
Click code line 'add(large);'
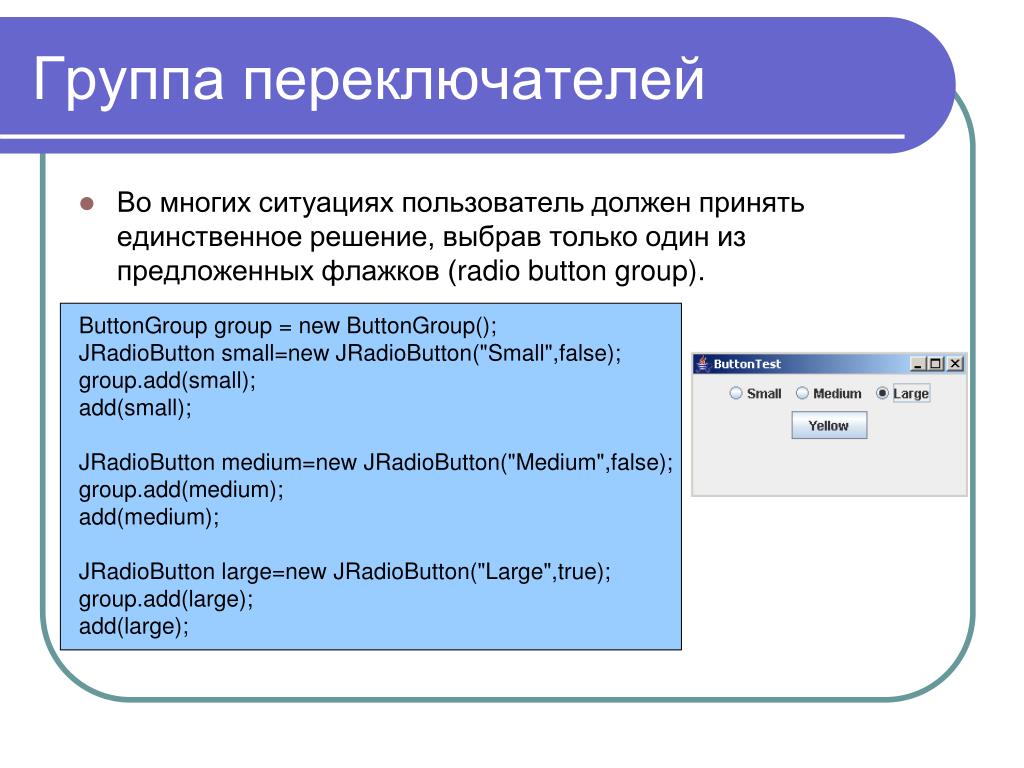point(134,626)
